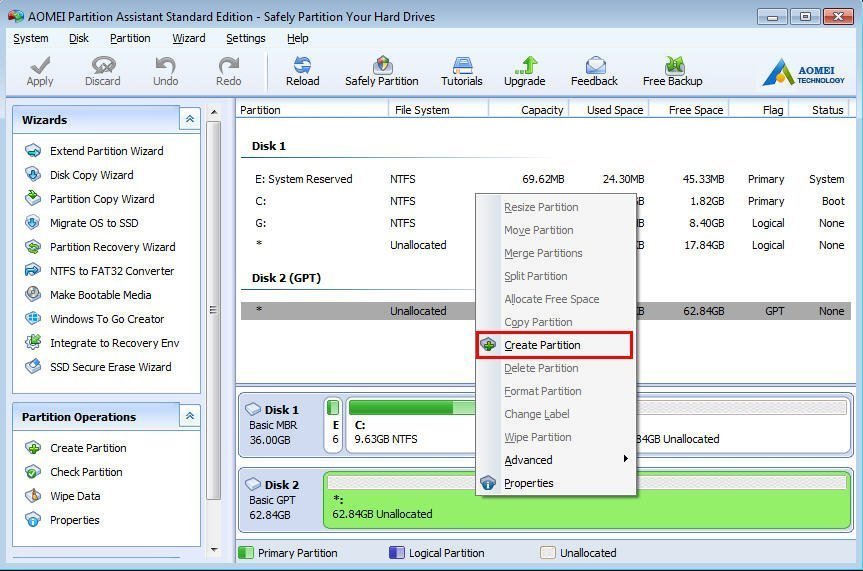The image size is (863, 571).
Task: Select the E partition block on Disk 1
Action: pos(334,426)
